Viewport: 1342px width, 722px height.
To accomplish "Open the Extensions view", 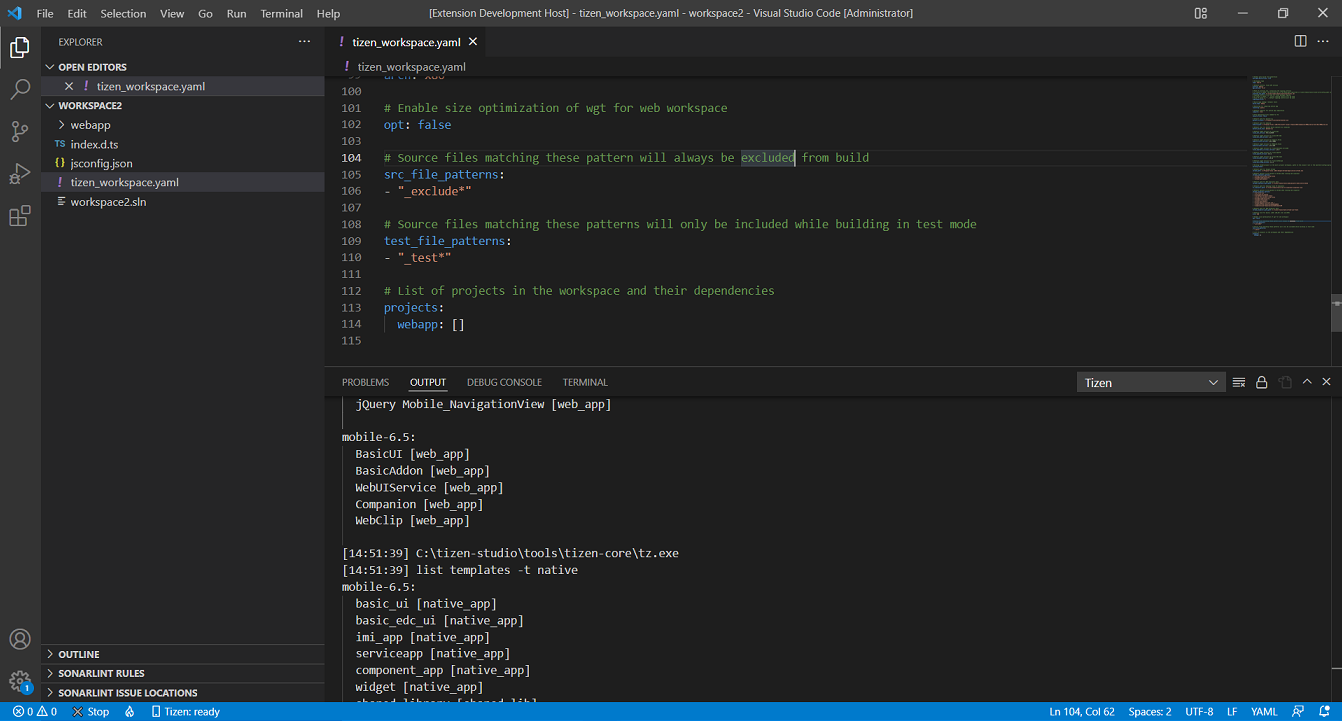I will (x=20, y=216).
